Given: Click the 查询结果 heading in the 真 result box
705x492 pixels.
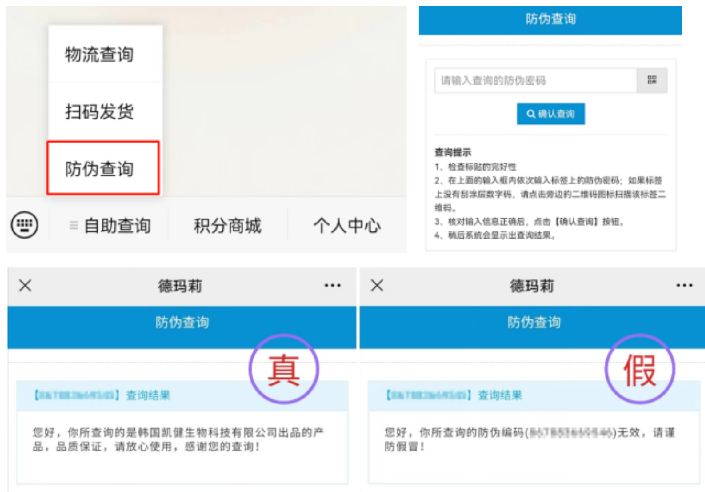Looking at the screenshot, I should tap(148, 396).
